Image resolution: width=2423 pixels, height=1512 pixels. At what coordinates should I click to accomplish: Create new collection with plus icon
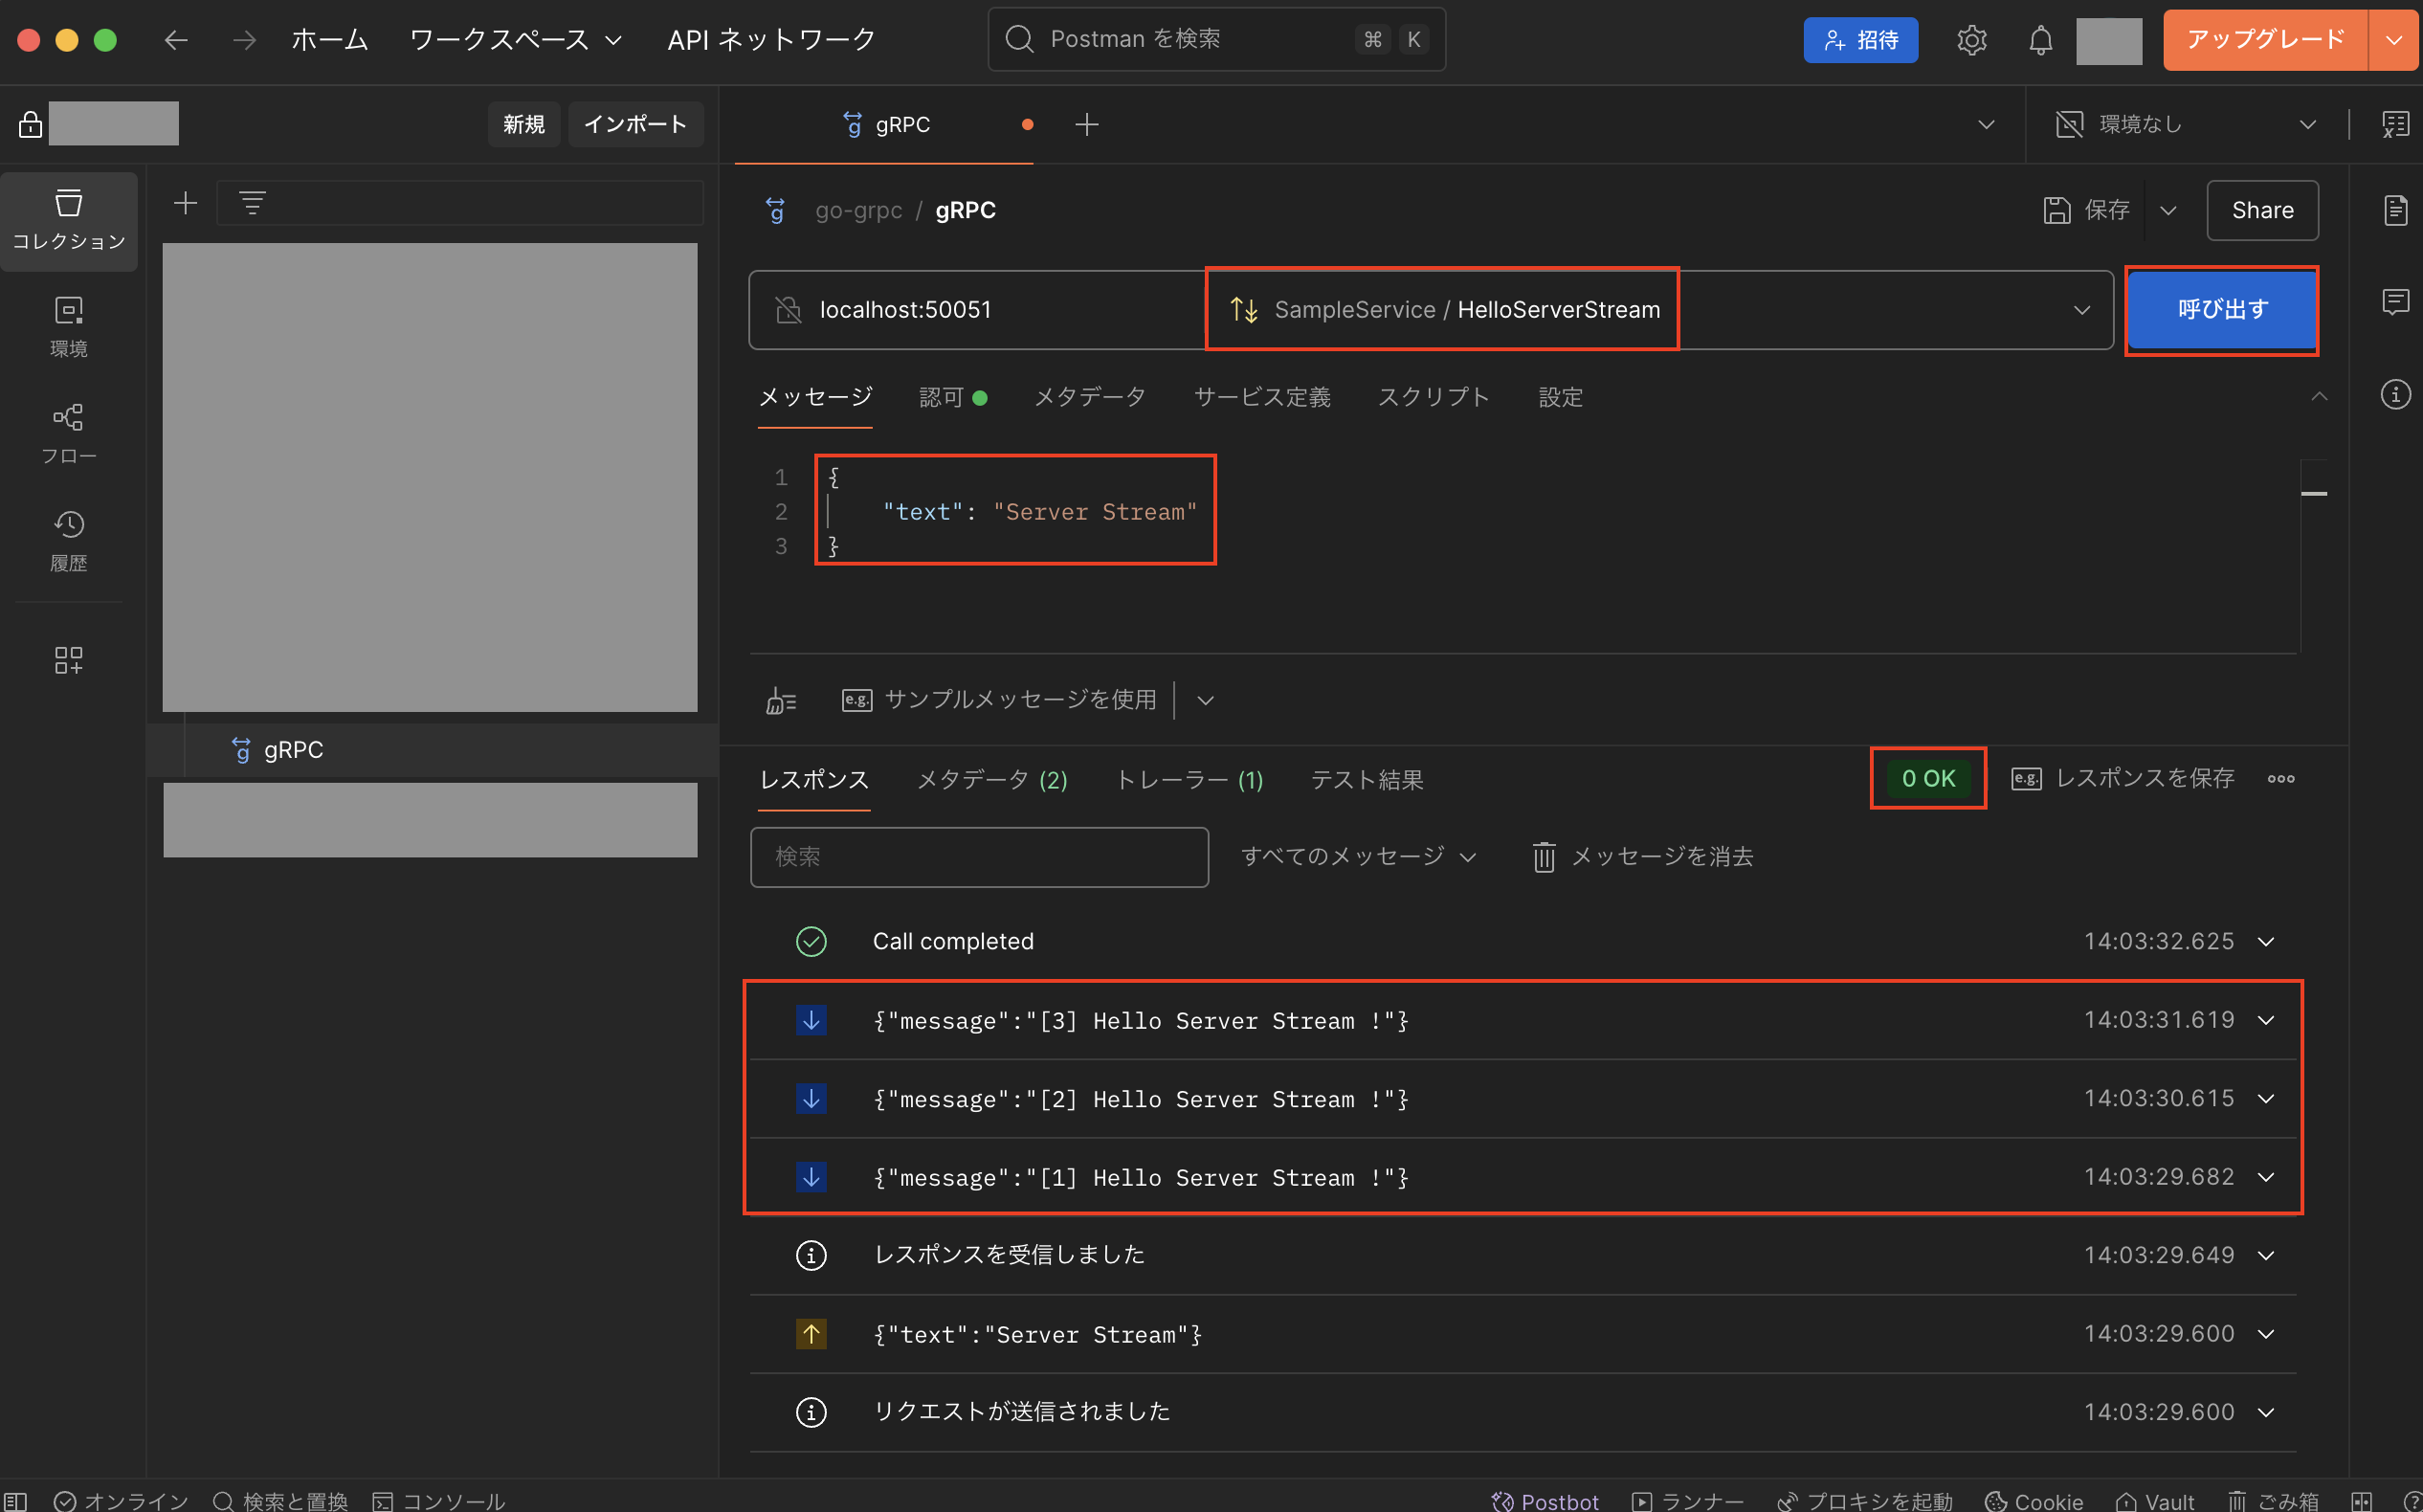point(185,204)
